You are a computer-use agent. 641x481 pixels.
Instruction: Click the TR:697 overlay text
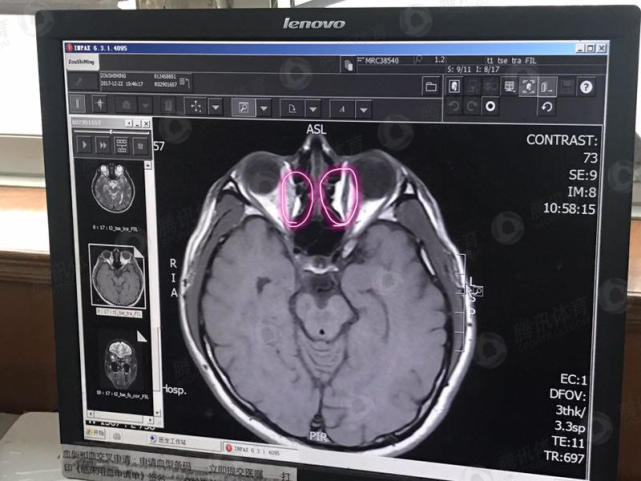(x=564, y=457)
